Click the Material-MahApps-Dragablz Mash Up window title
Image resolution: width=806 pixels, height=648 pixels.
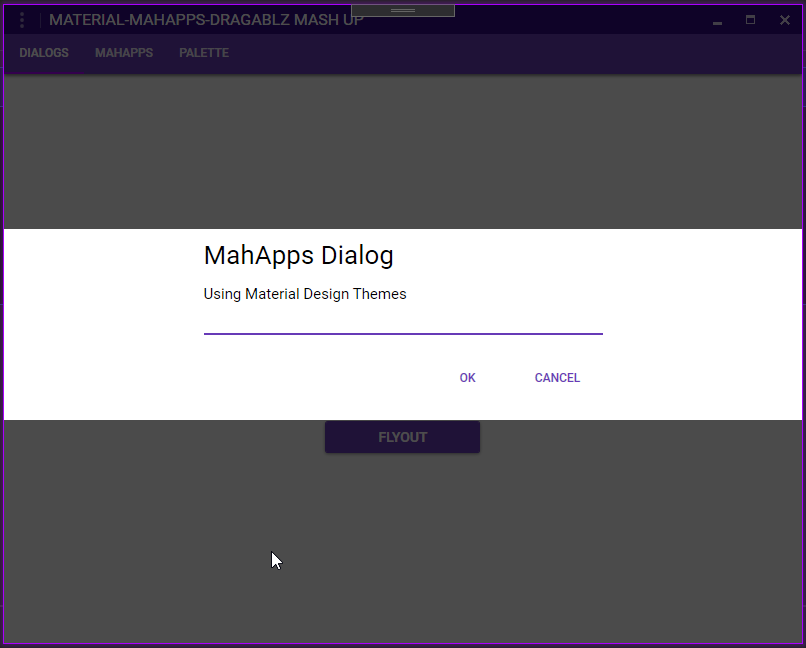click(206, 20)
